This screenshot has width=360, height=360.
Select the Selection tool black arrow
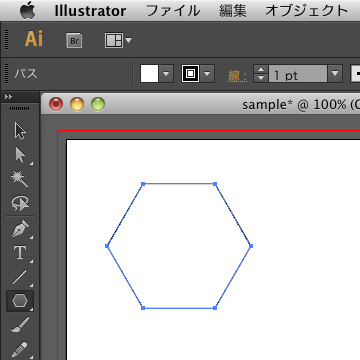(x=20, y=130)
